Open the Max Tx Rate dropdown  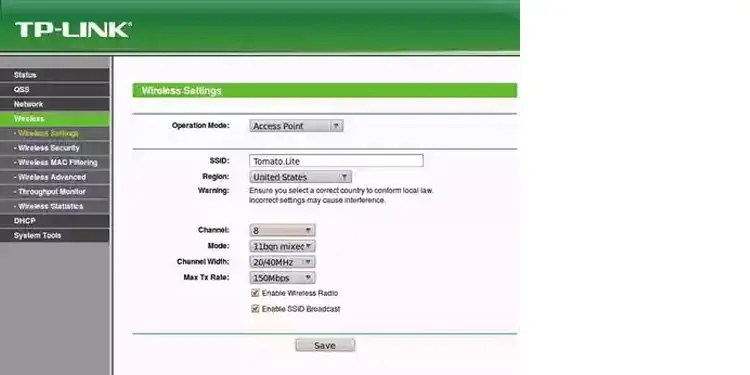(282, 278)
